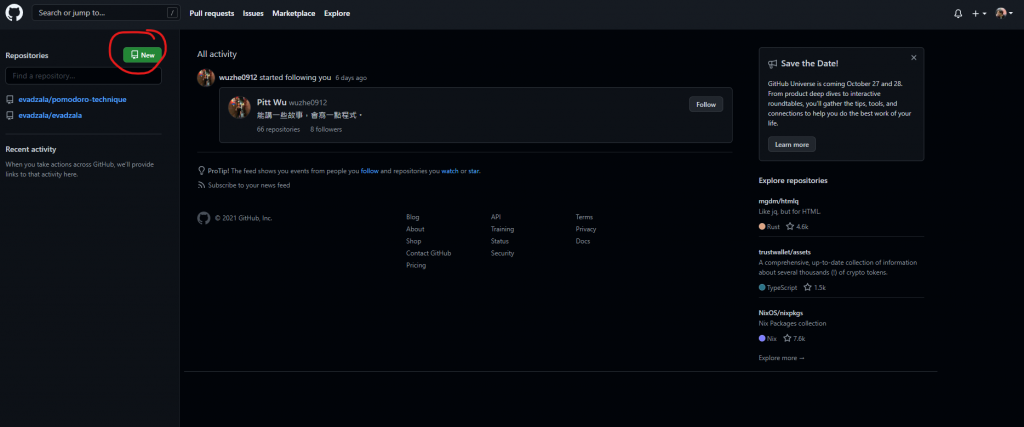This screenshot has width=1024, height=427.
Task: Click the TypeScript language dot
Action: [x=762, y=287]
